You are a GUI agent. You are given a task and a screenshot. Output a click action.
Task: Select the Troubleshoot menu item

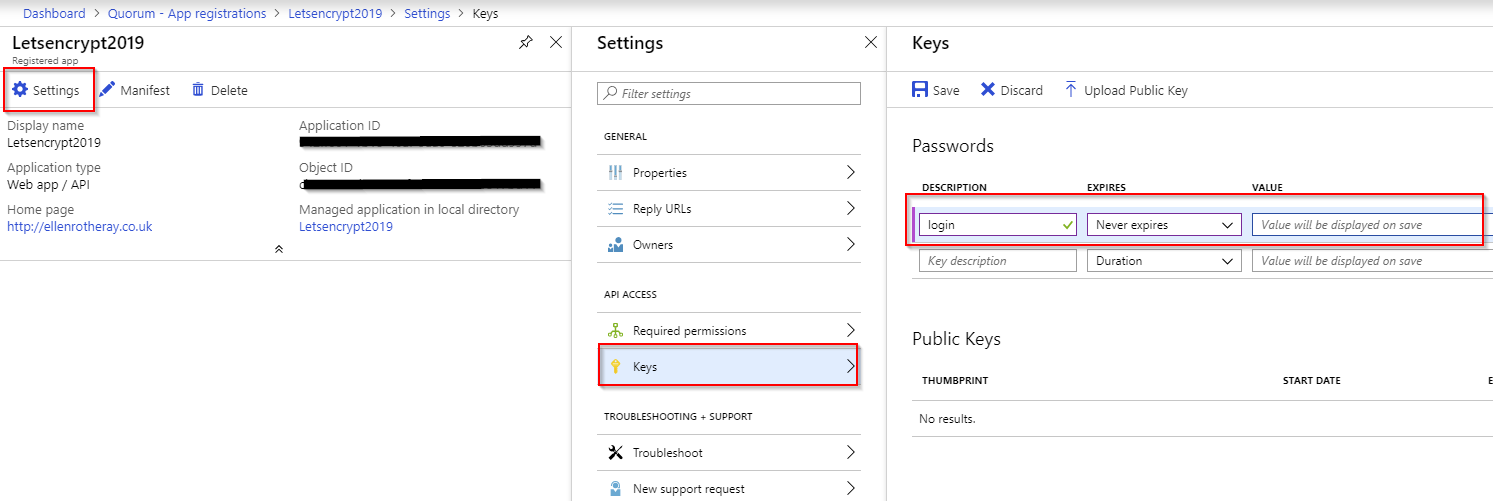point(729,453)
